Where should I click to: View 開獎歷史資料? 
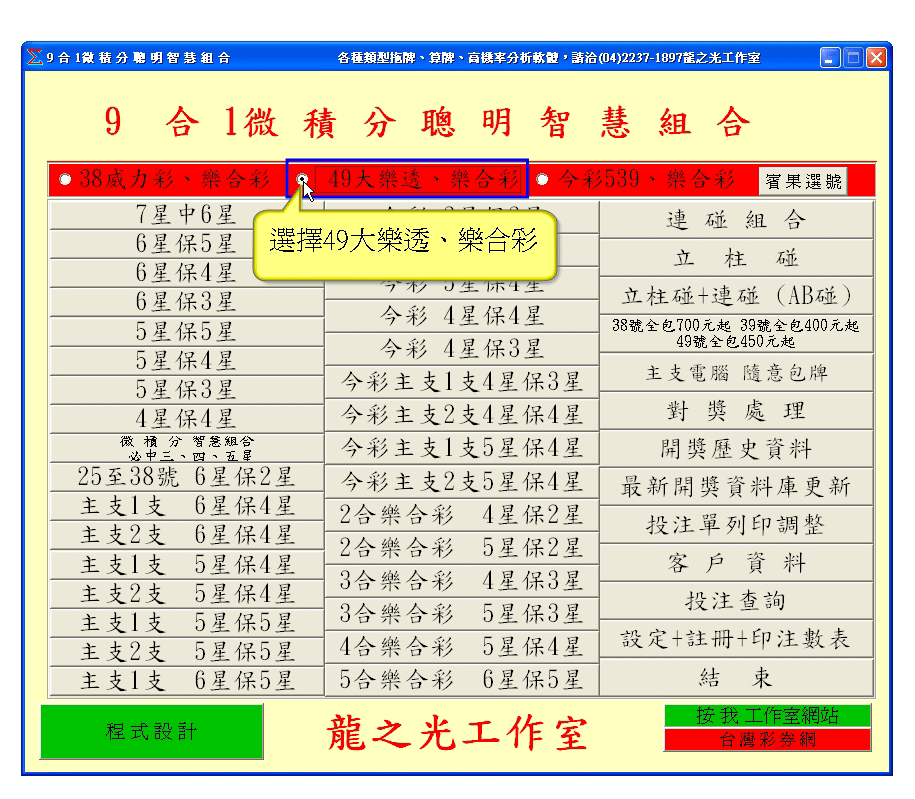tap(736, 449)
